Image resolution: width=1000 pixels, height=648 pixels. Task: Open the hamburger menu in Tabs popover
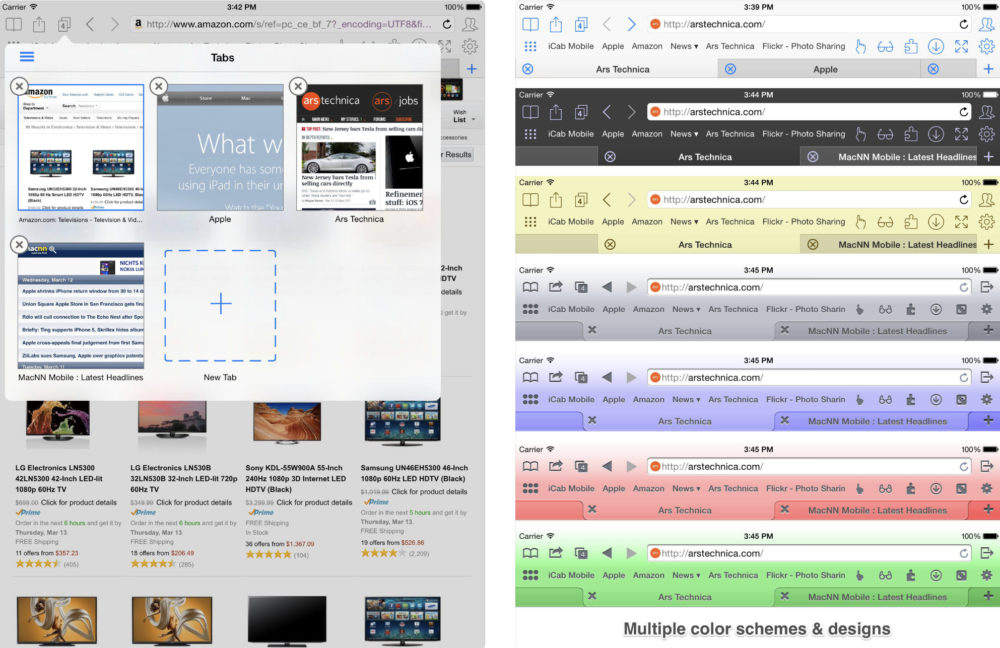tap(27, 57)
